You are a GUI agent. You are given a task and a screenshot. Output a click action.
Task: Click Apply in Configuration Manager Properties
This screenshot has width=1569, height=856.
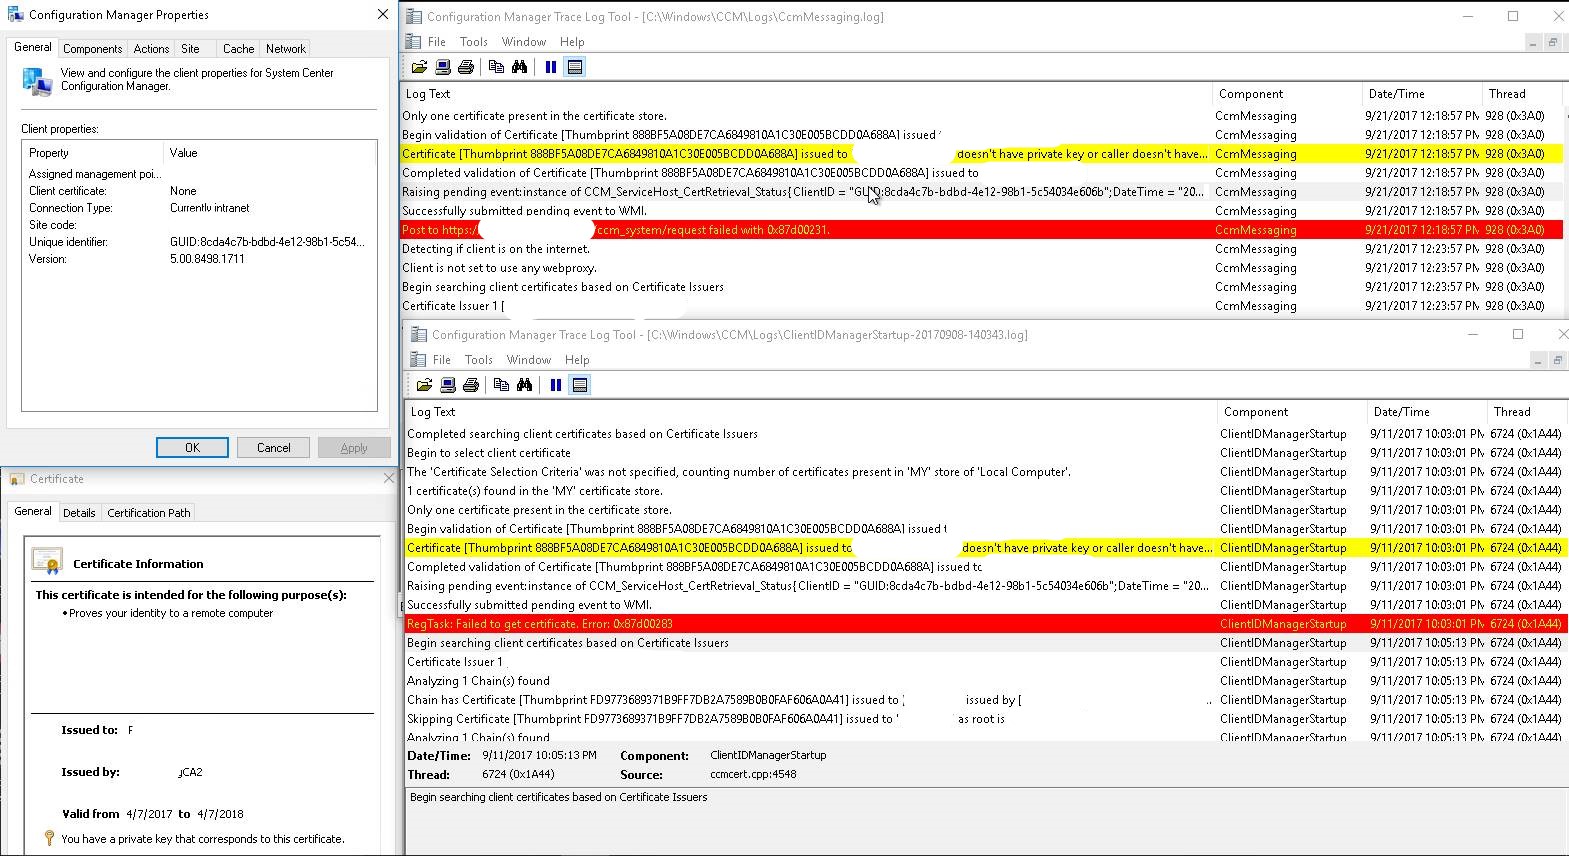(x=354, y=448)
